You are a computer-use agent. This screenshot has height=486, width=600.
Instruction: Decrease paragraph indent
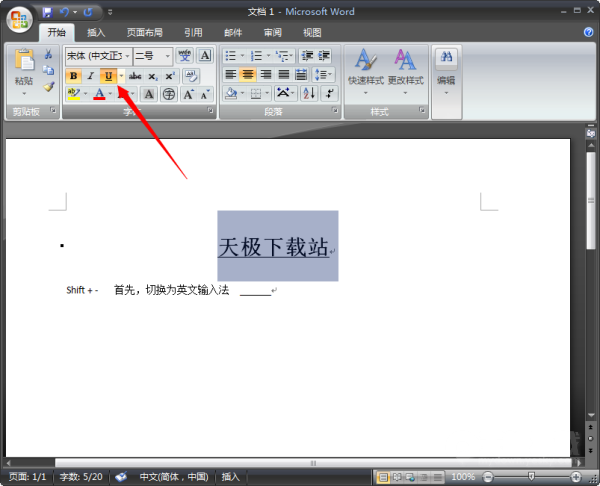coord(307,56)
